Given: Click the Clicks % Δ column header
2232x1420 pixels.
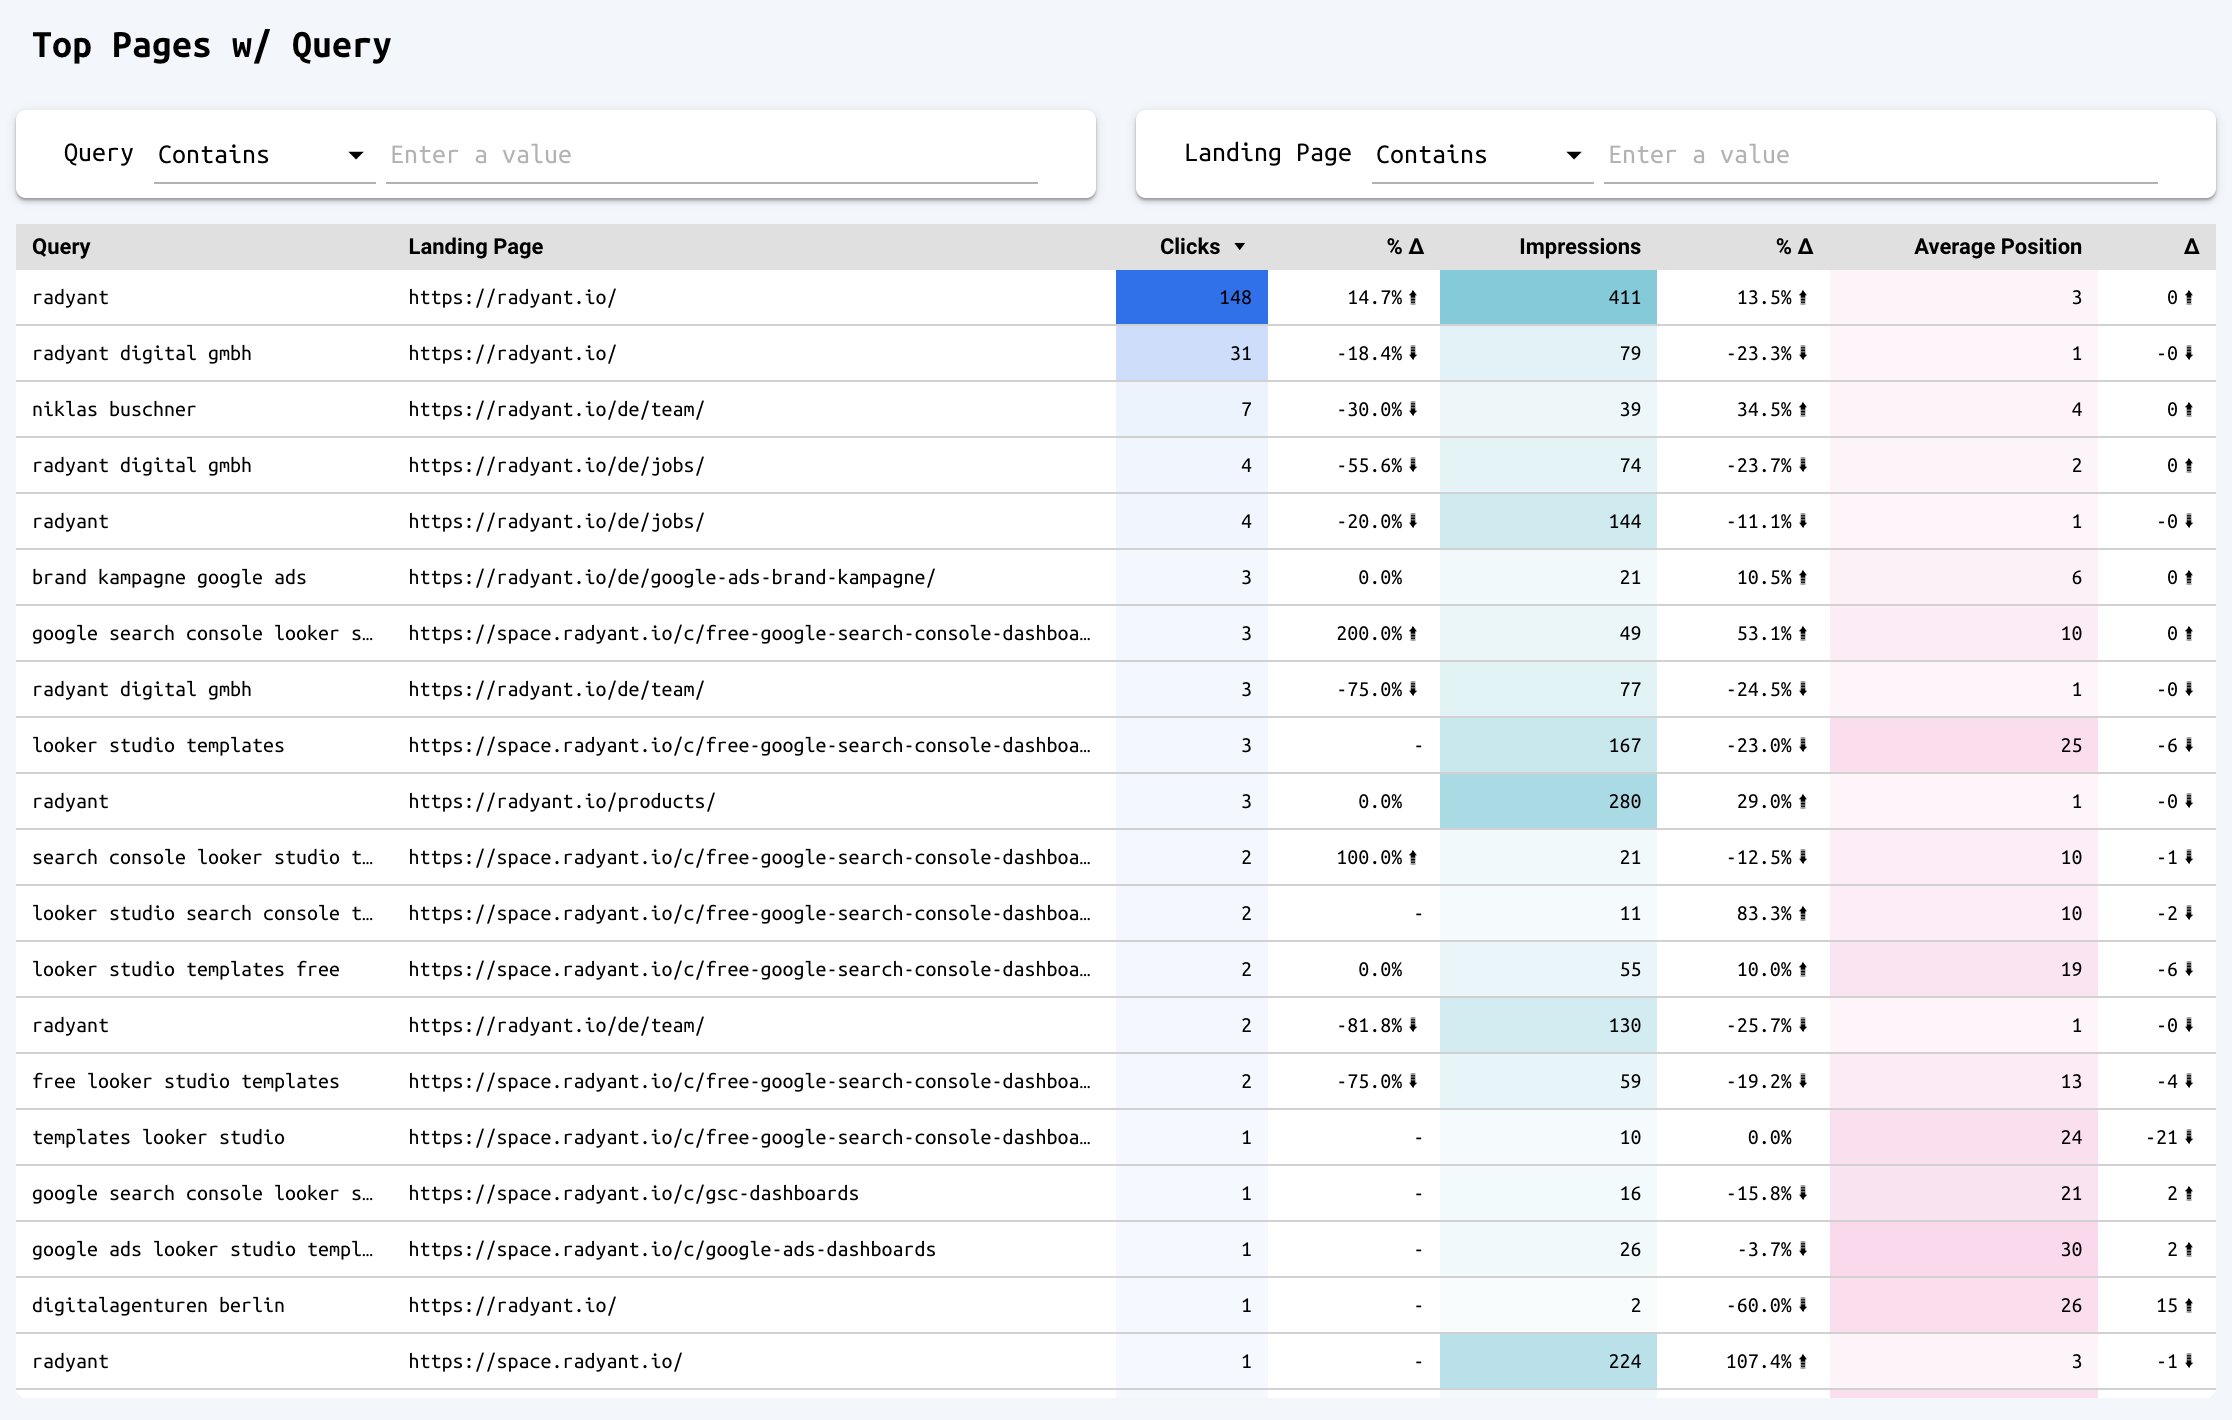Looking at the screenshot, I should coord(1405,247).
